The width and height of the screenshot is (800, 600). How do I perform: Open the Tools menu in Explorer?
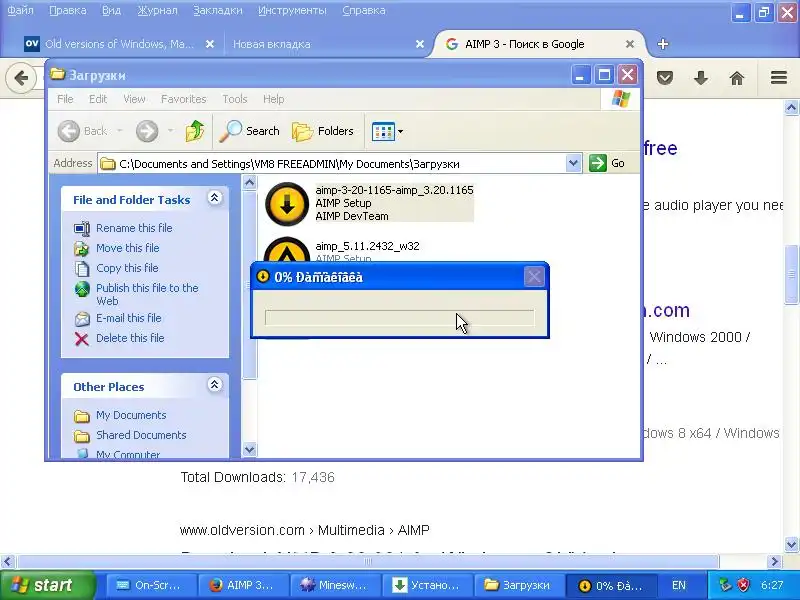pyautogui.click(x=235, y=99)
